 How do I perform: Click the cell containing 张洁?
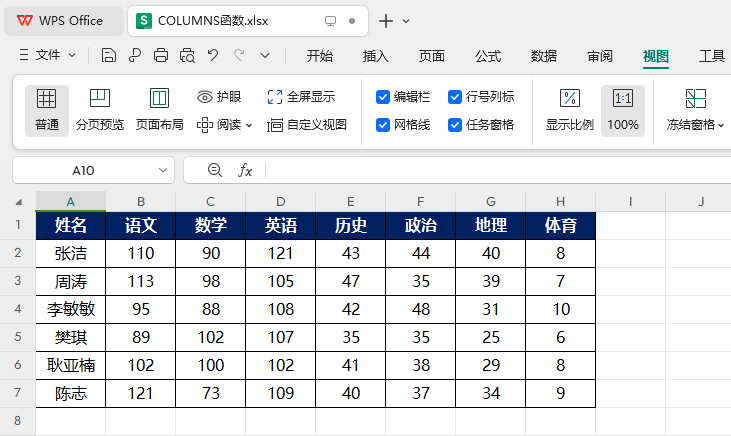70,253
